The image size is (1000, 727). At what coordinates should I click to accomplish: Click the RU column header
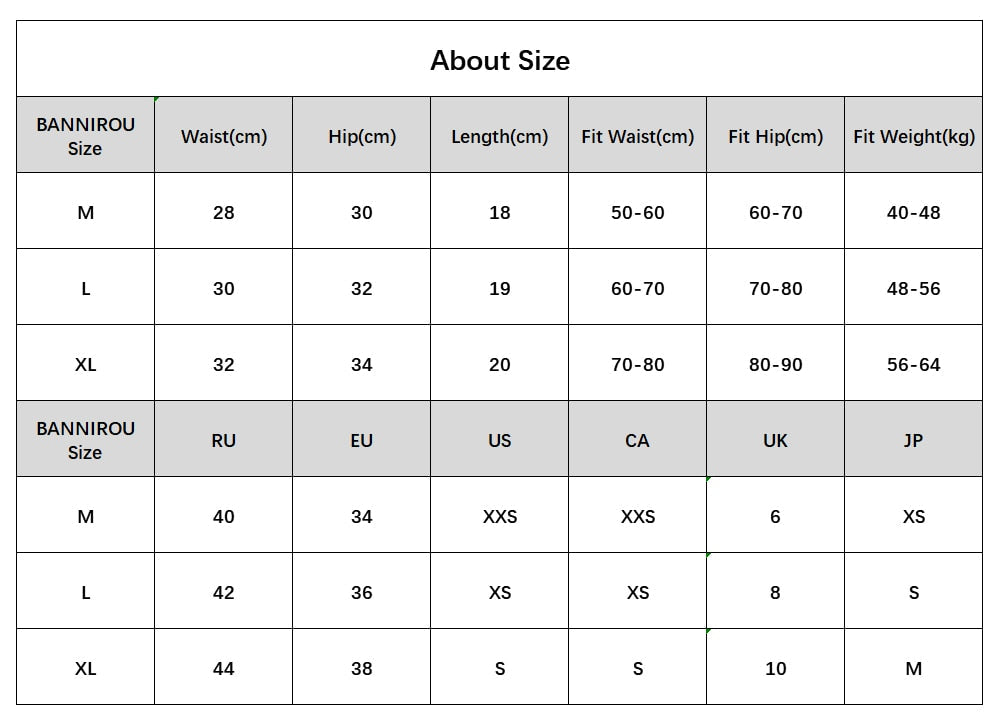[224, 440]
